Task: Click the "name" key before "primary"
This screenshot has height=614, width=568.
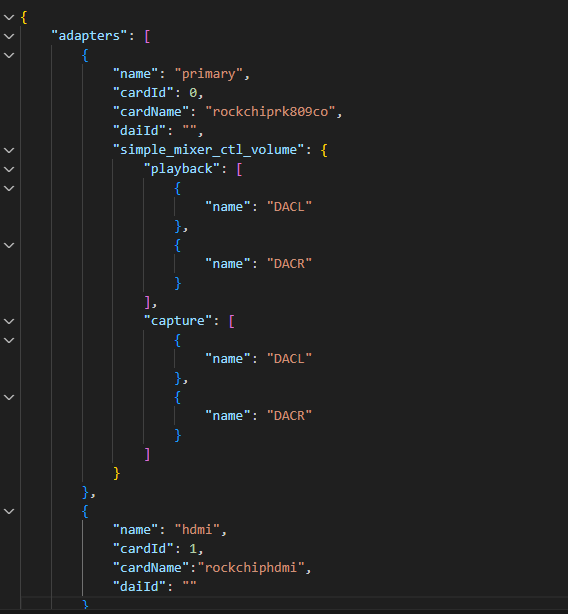Action: coord(135,74)
